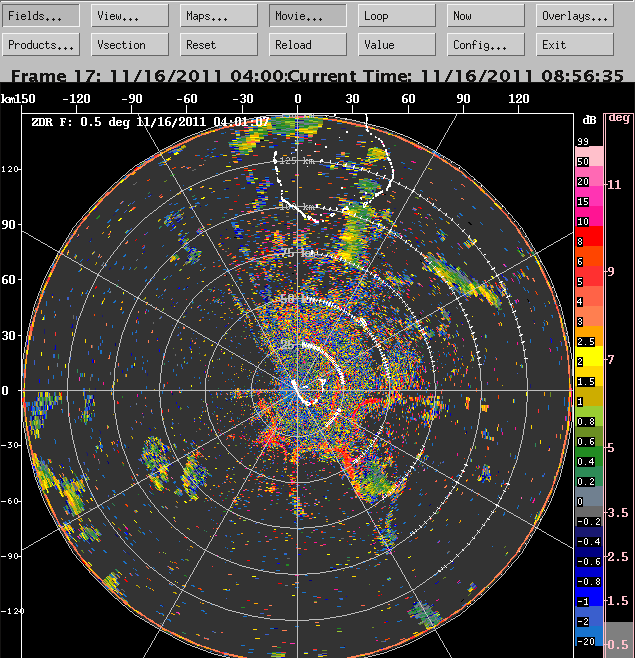
Task: Click the '50 km' range ring label
Action: [294, 299]
